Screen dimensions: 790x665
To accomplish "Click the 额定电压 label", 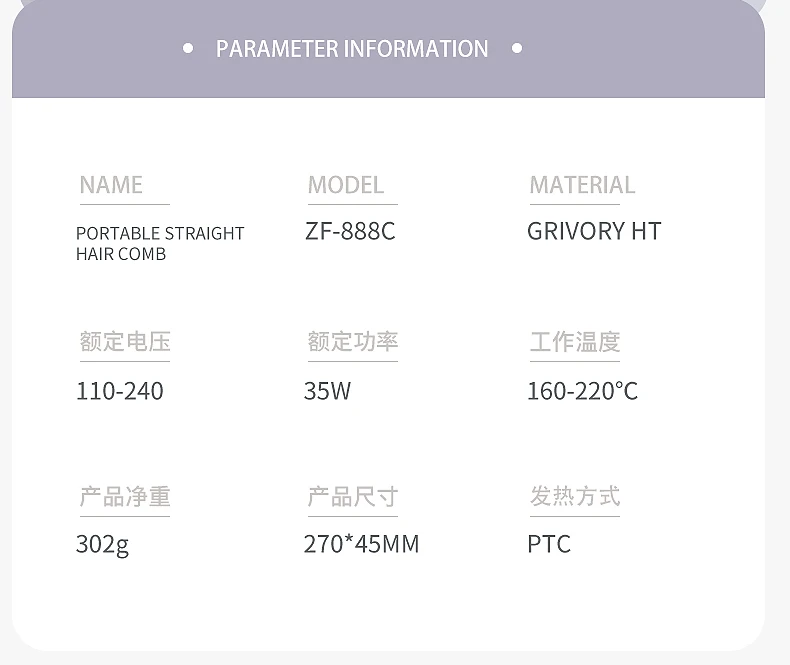I will 125,341.
